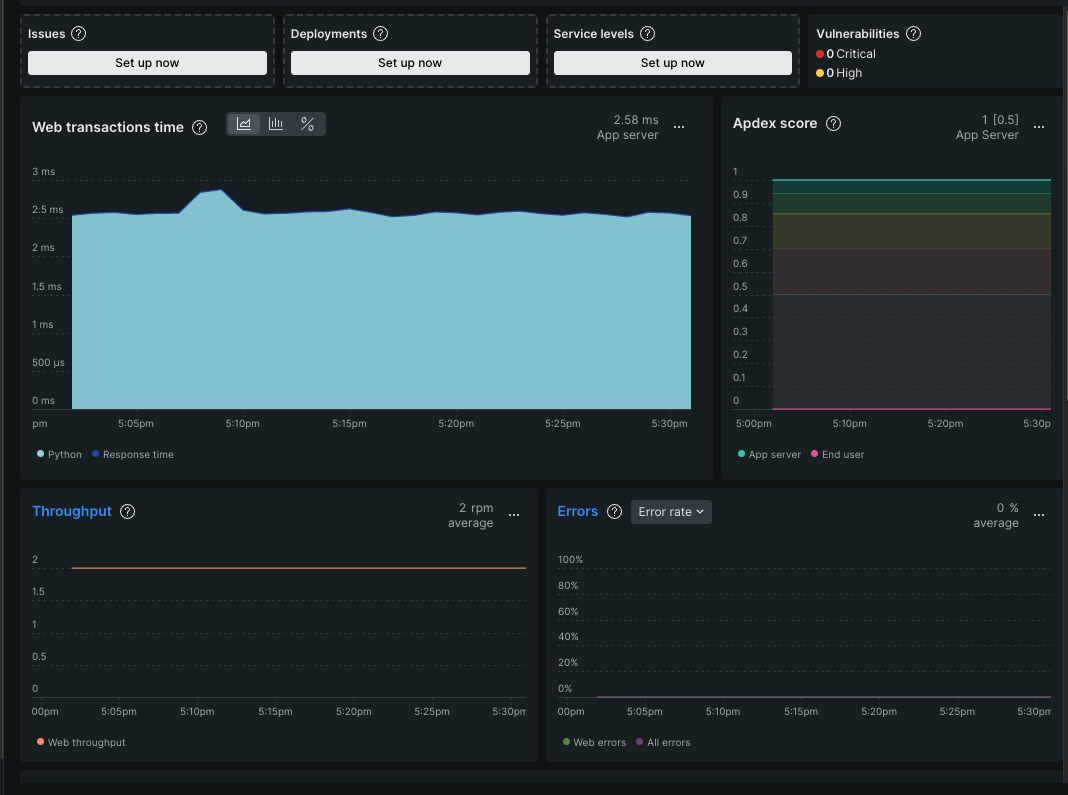Click Set up now under Issues
Image resolution: width=1068 pixels, height=795 pixels.
[x=147, y=63]
